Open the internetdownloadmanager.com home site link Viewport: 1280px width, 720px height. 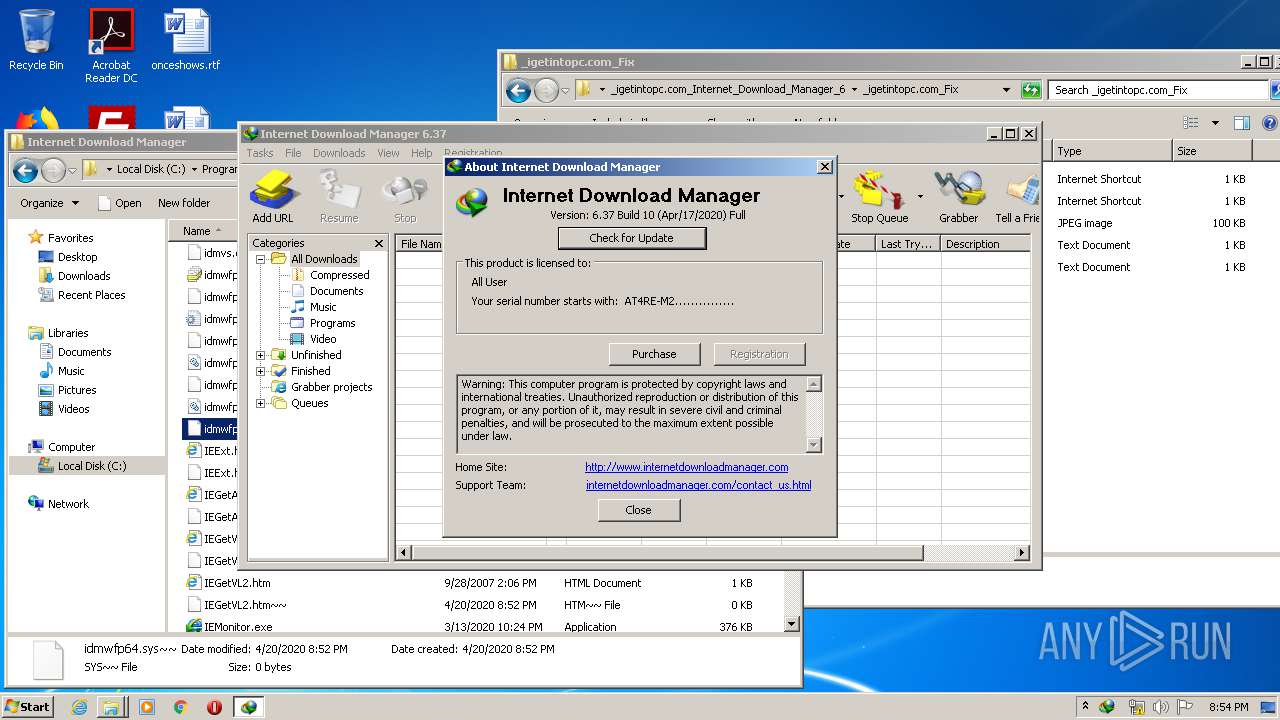(x=687, y=467)
